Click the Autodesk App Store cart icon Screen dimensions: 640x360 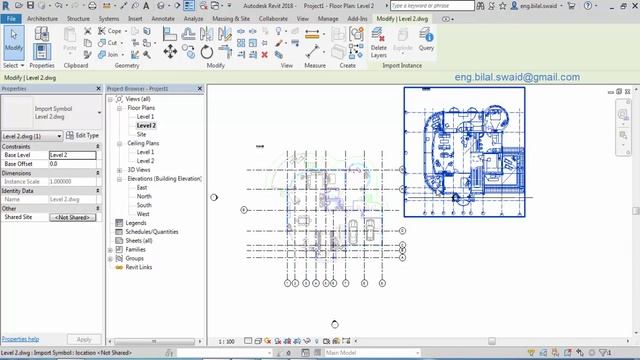[571, 6]
